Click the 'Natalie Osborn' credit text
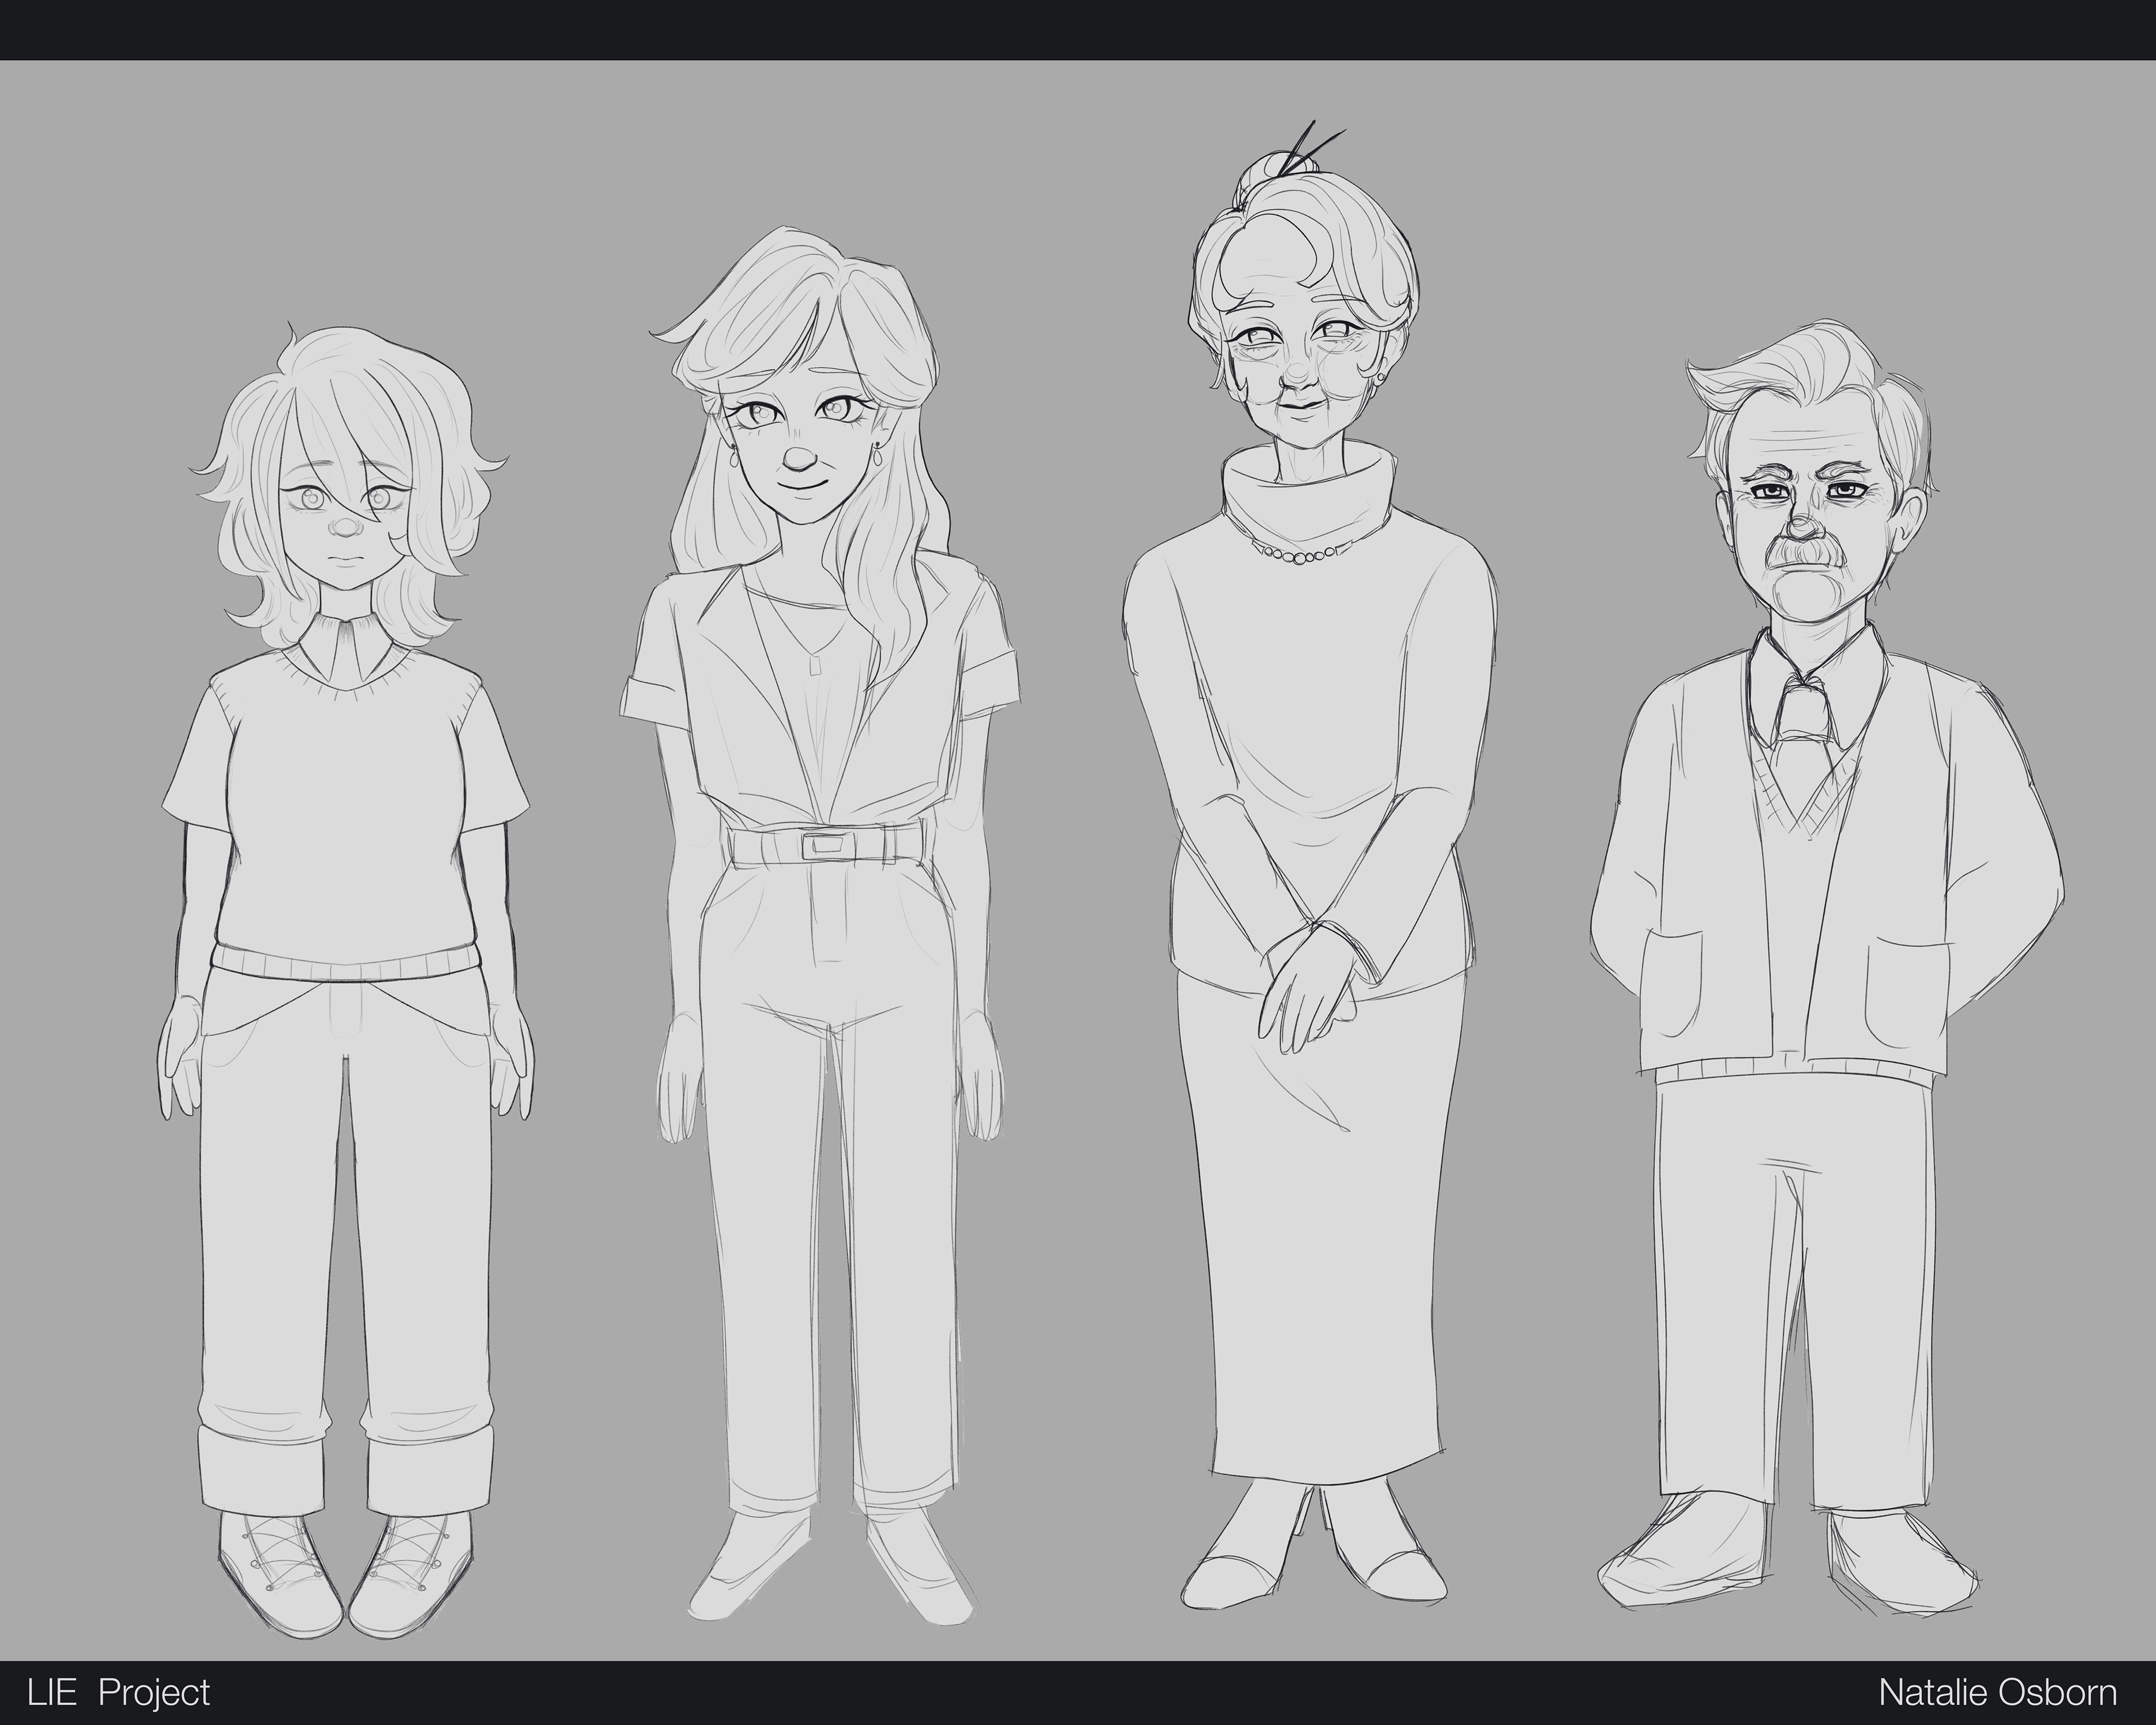Image resolution: width=2156 pixels, height=1725 pixels. tap(1997, 1692)
